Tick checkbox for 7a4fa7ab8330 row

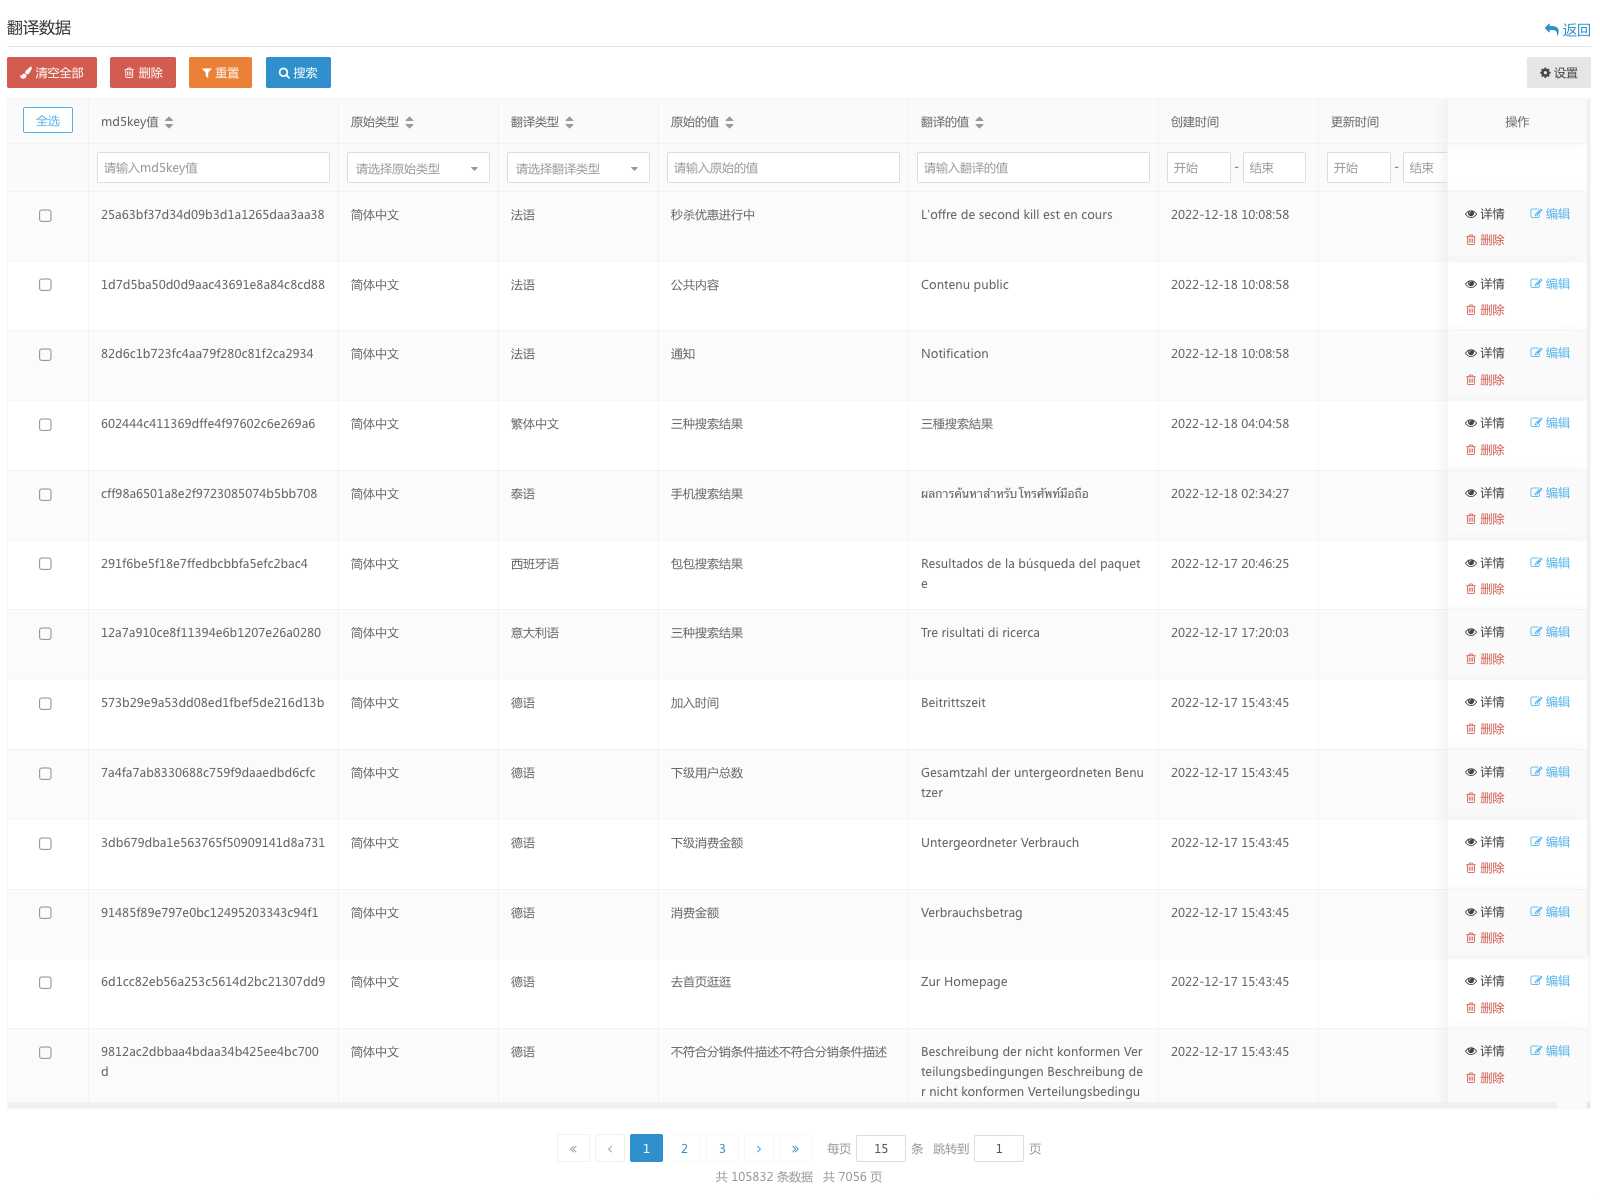pyautogui.click(x=45, y=774)
